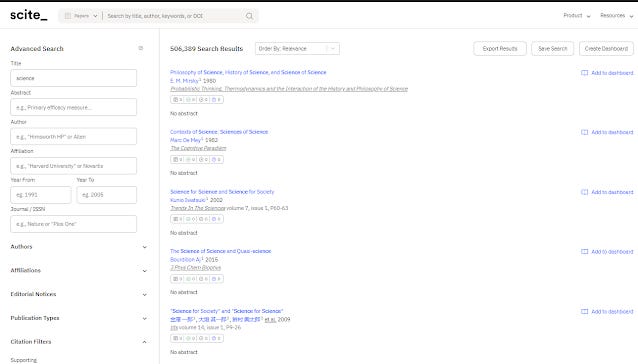Screen dimensions: 638x364
Task: Click contrasting citations badge for Mirsky paper
Action: 216,100
